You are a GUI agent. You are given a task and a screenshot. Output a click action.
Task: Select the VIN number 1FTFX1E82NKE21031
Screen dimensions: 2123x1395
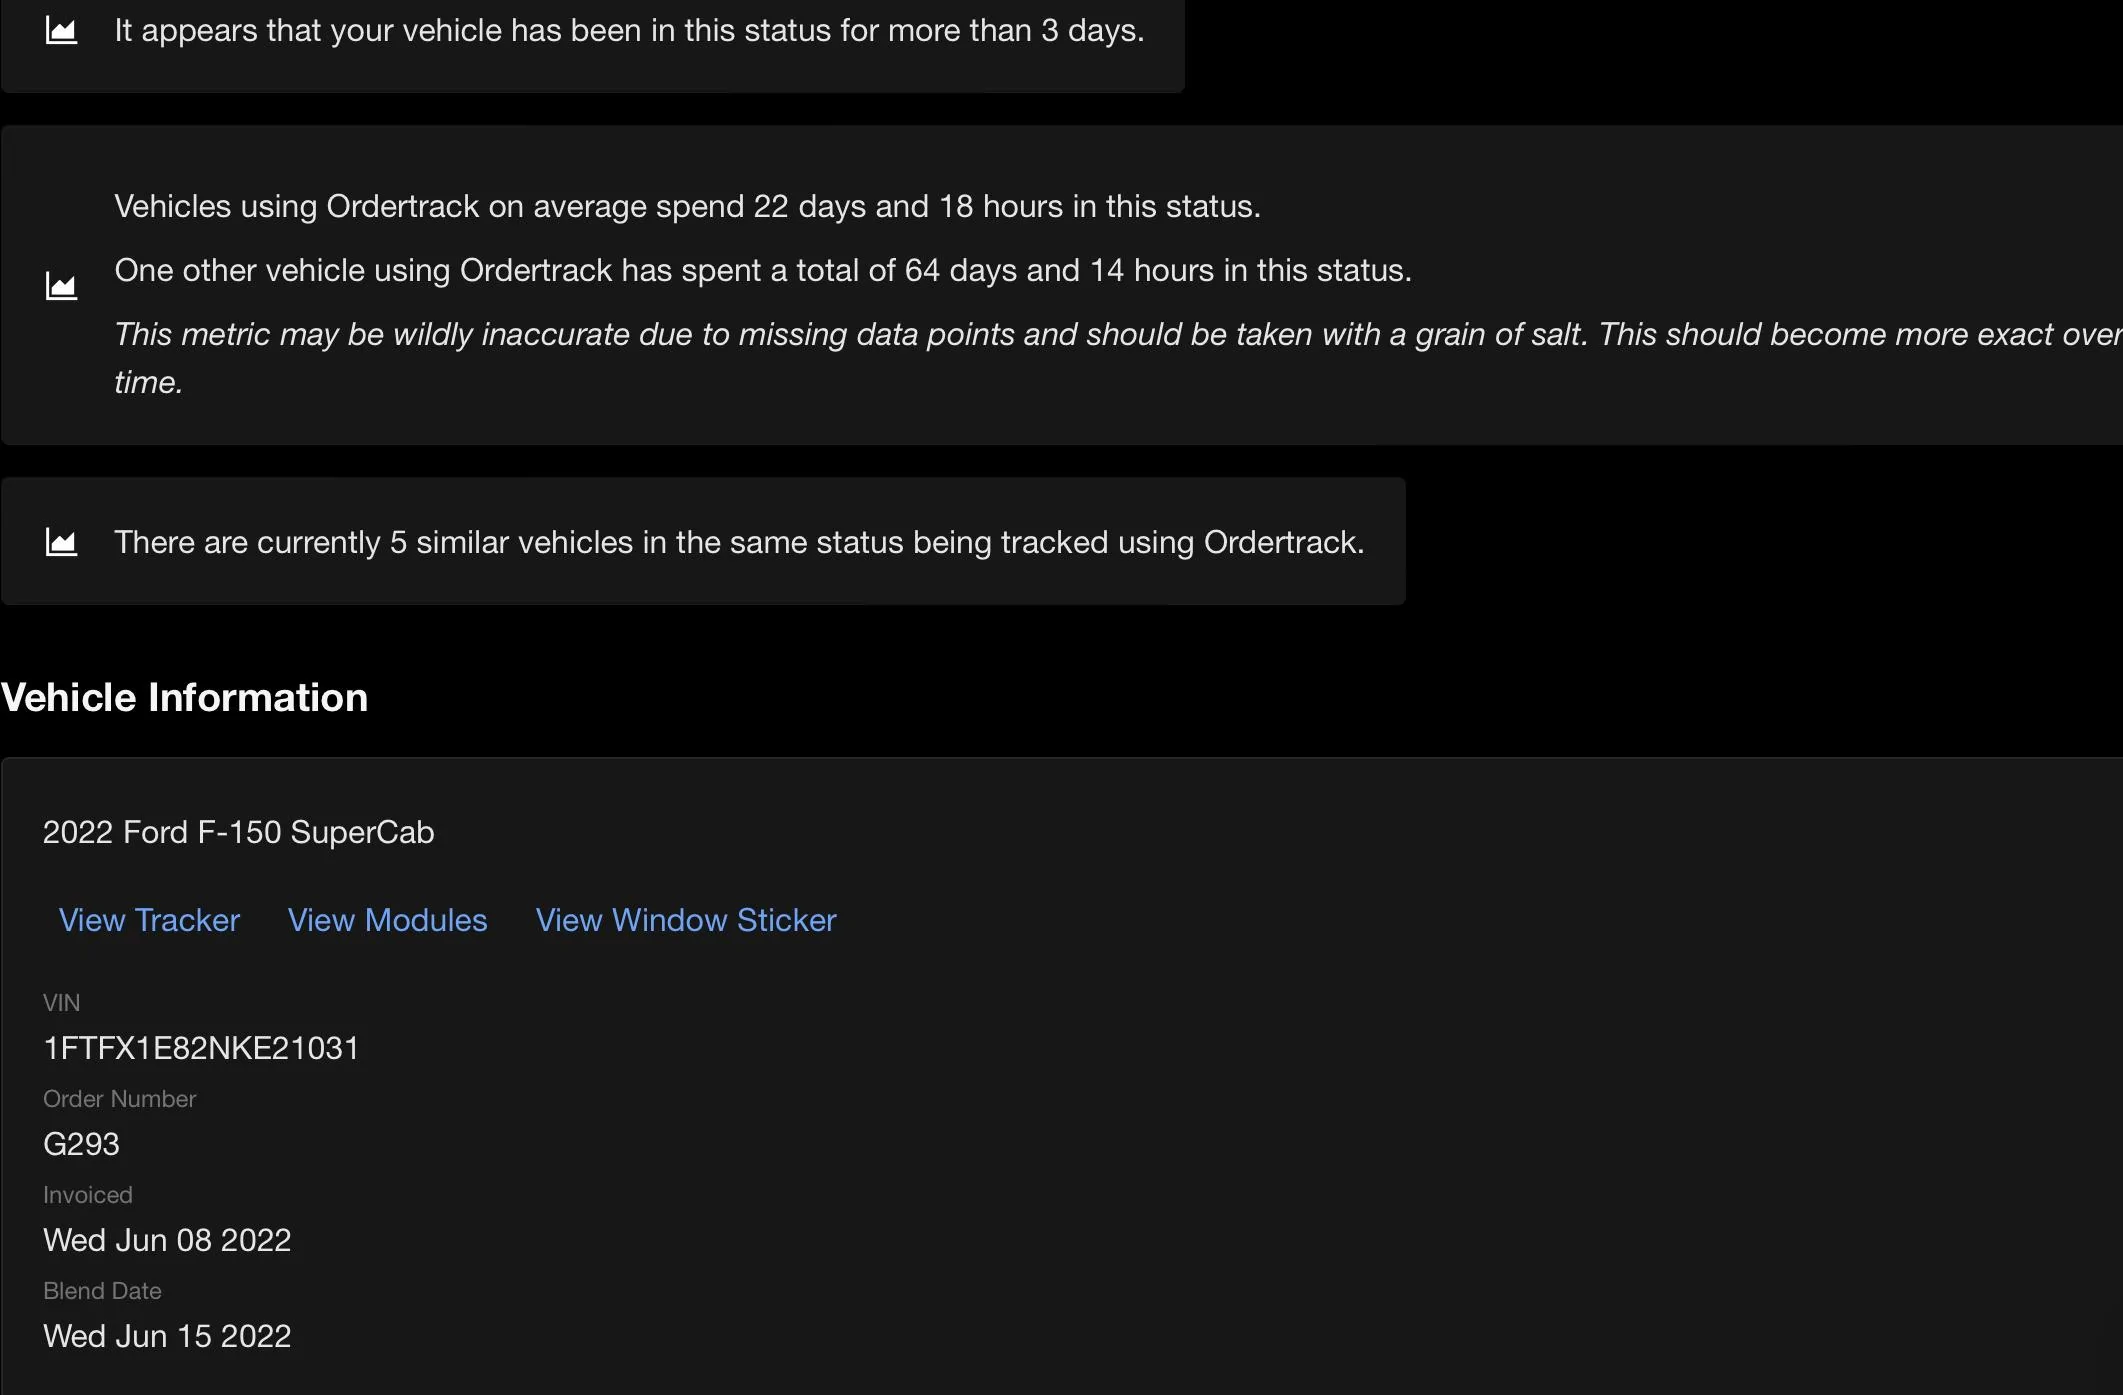coord(201,1048)
